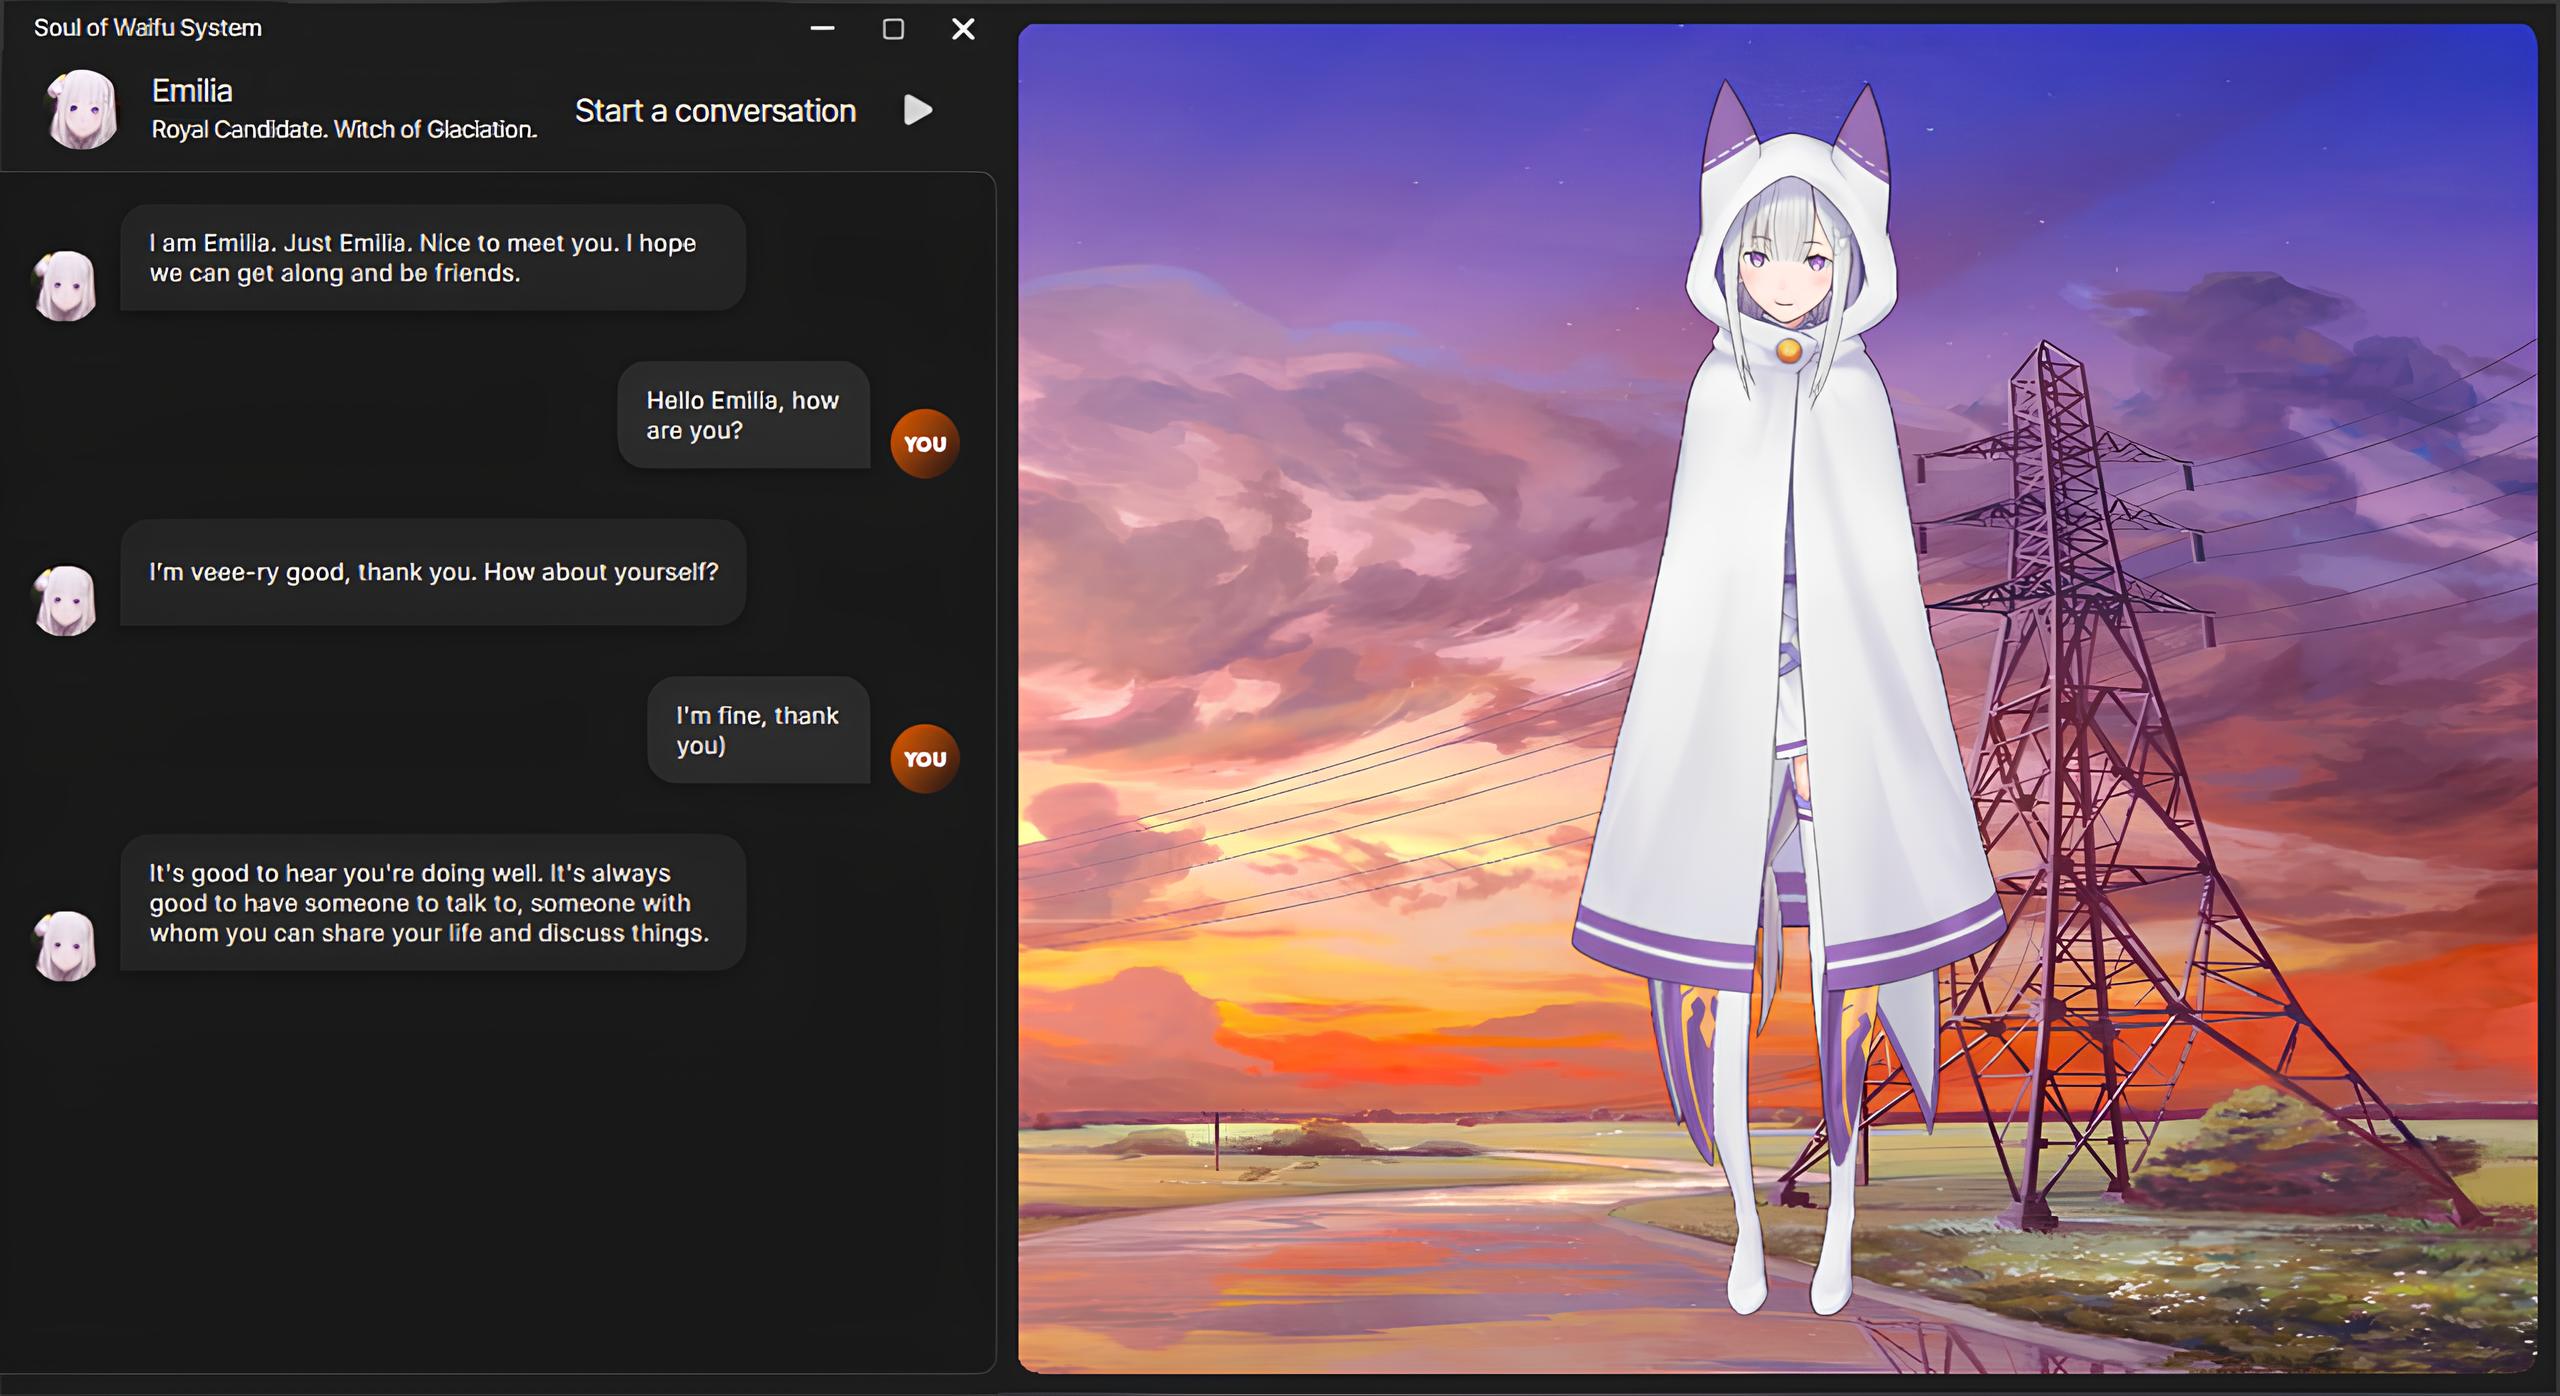Click the Soul of Waifu System title
This screenshot has height=1396, width=2560.
pos(148,28)
